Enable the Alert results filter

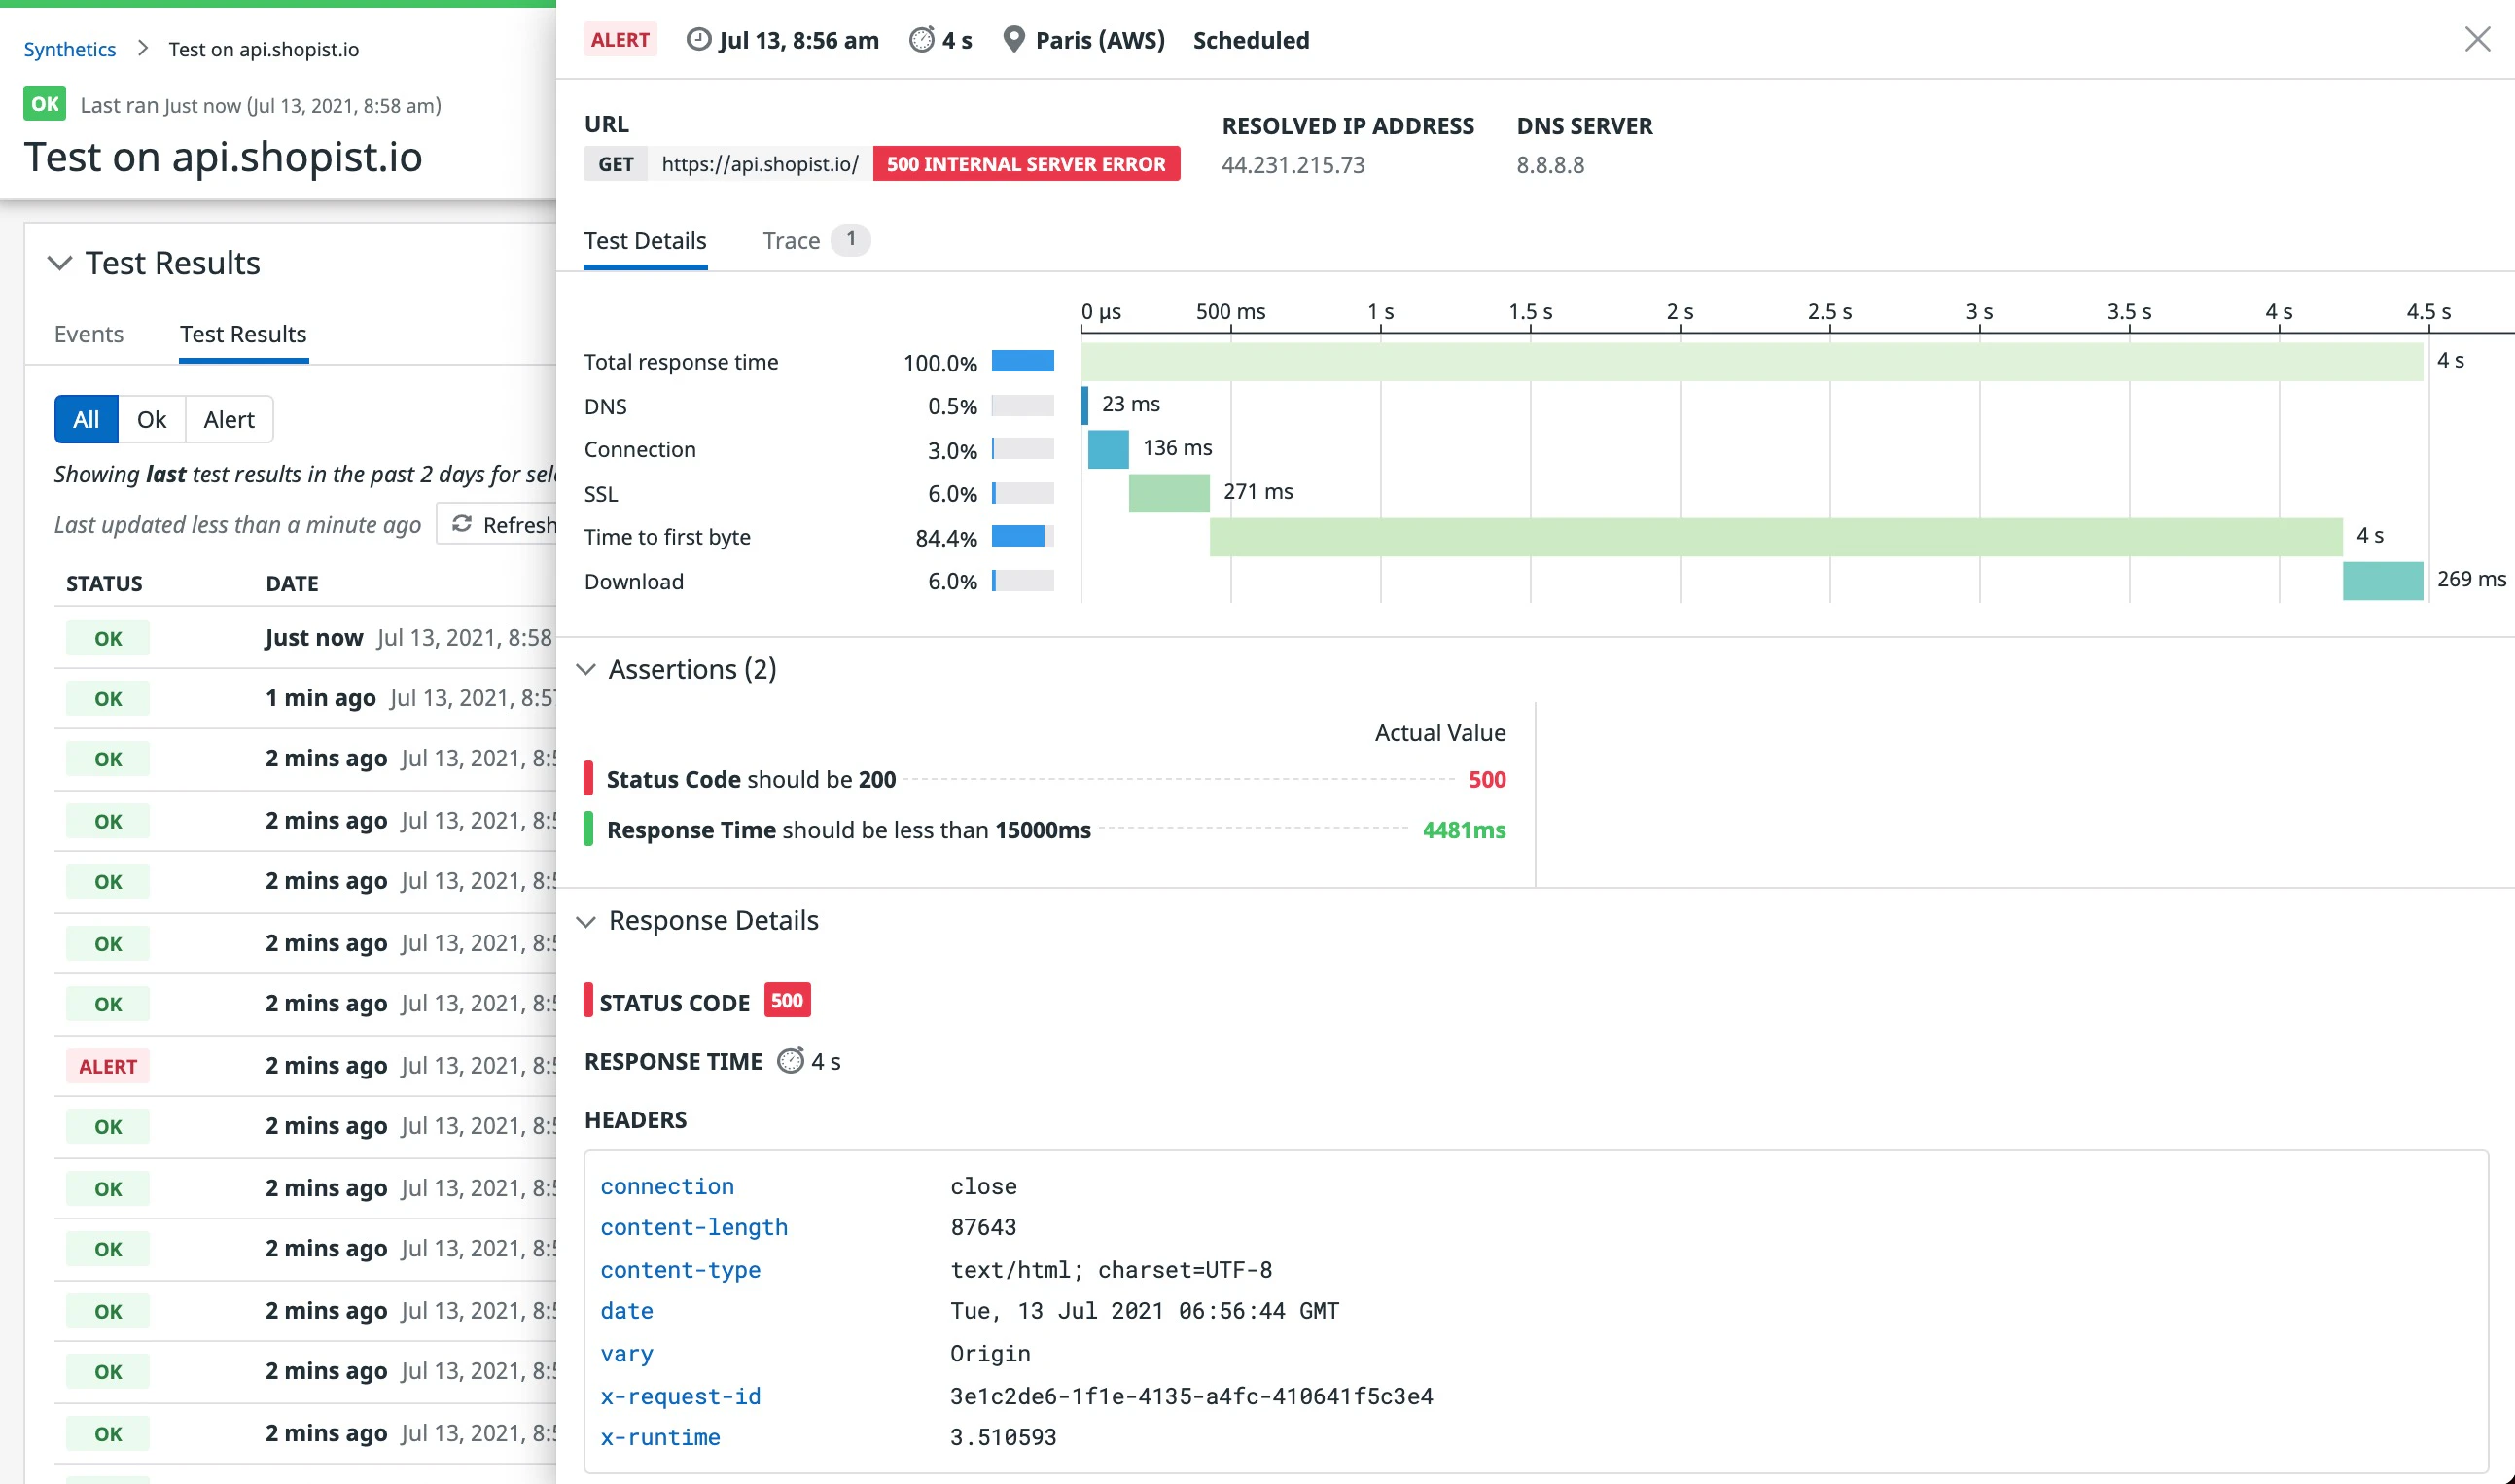click(x=228, y=419)
